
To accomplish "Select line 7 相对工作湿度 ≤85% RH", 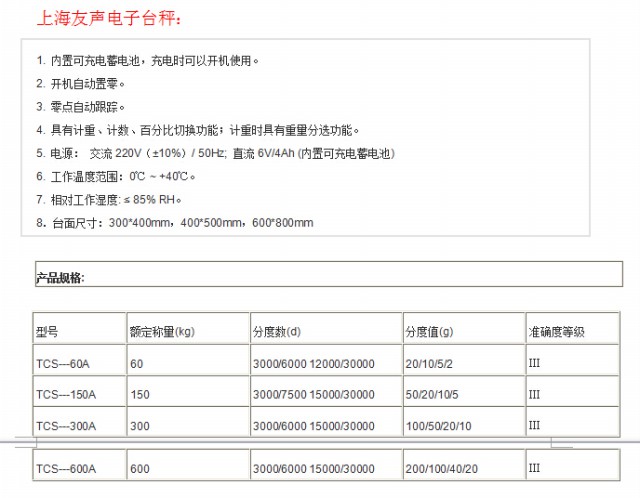I will coord(109,200).
